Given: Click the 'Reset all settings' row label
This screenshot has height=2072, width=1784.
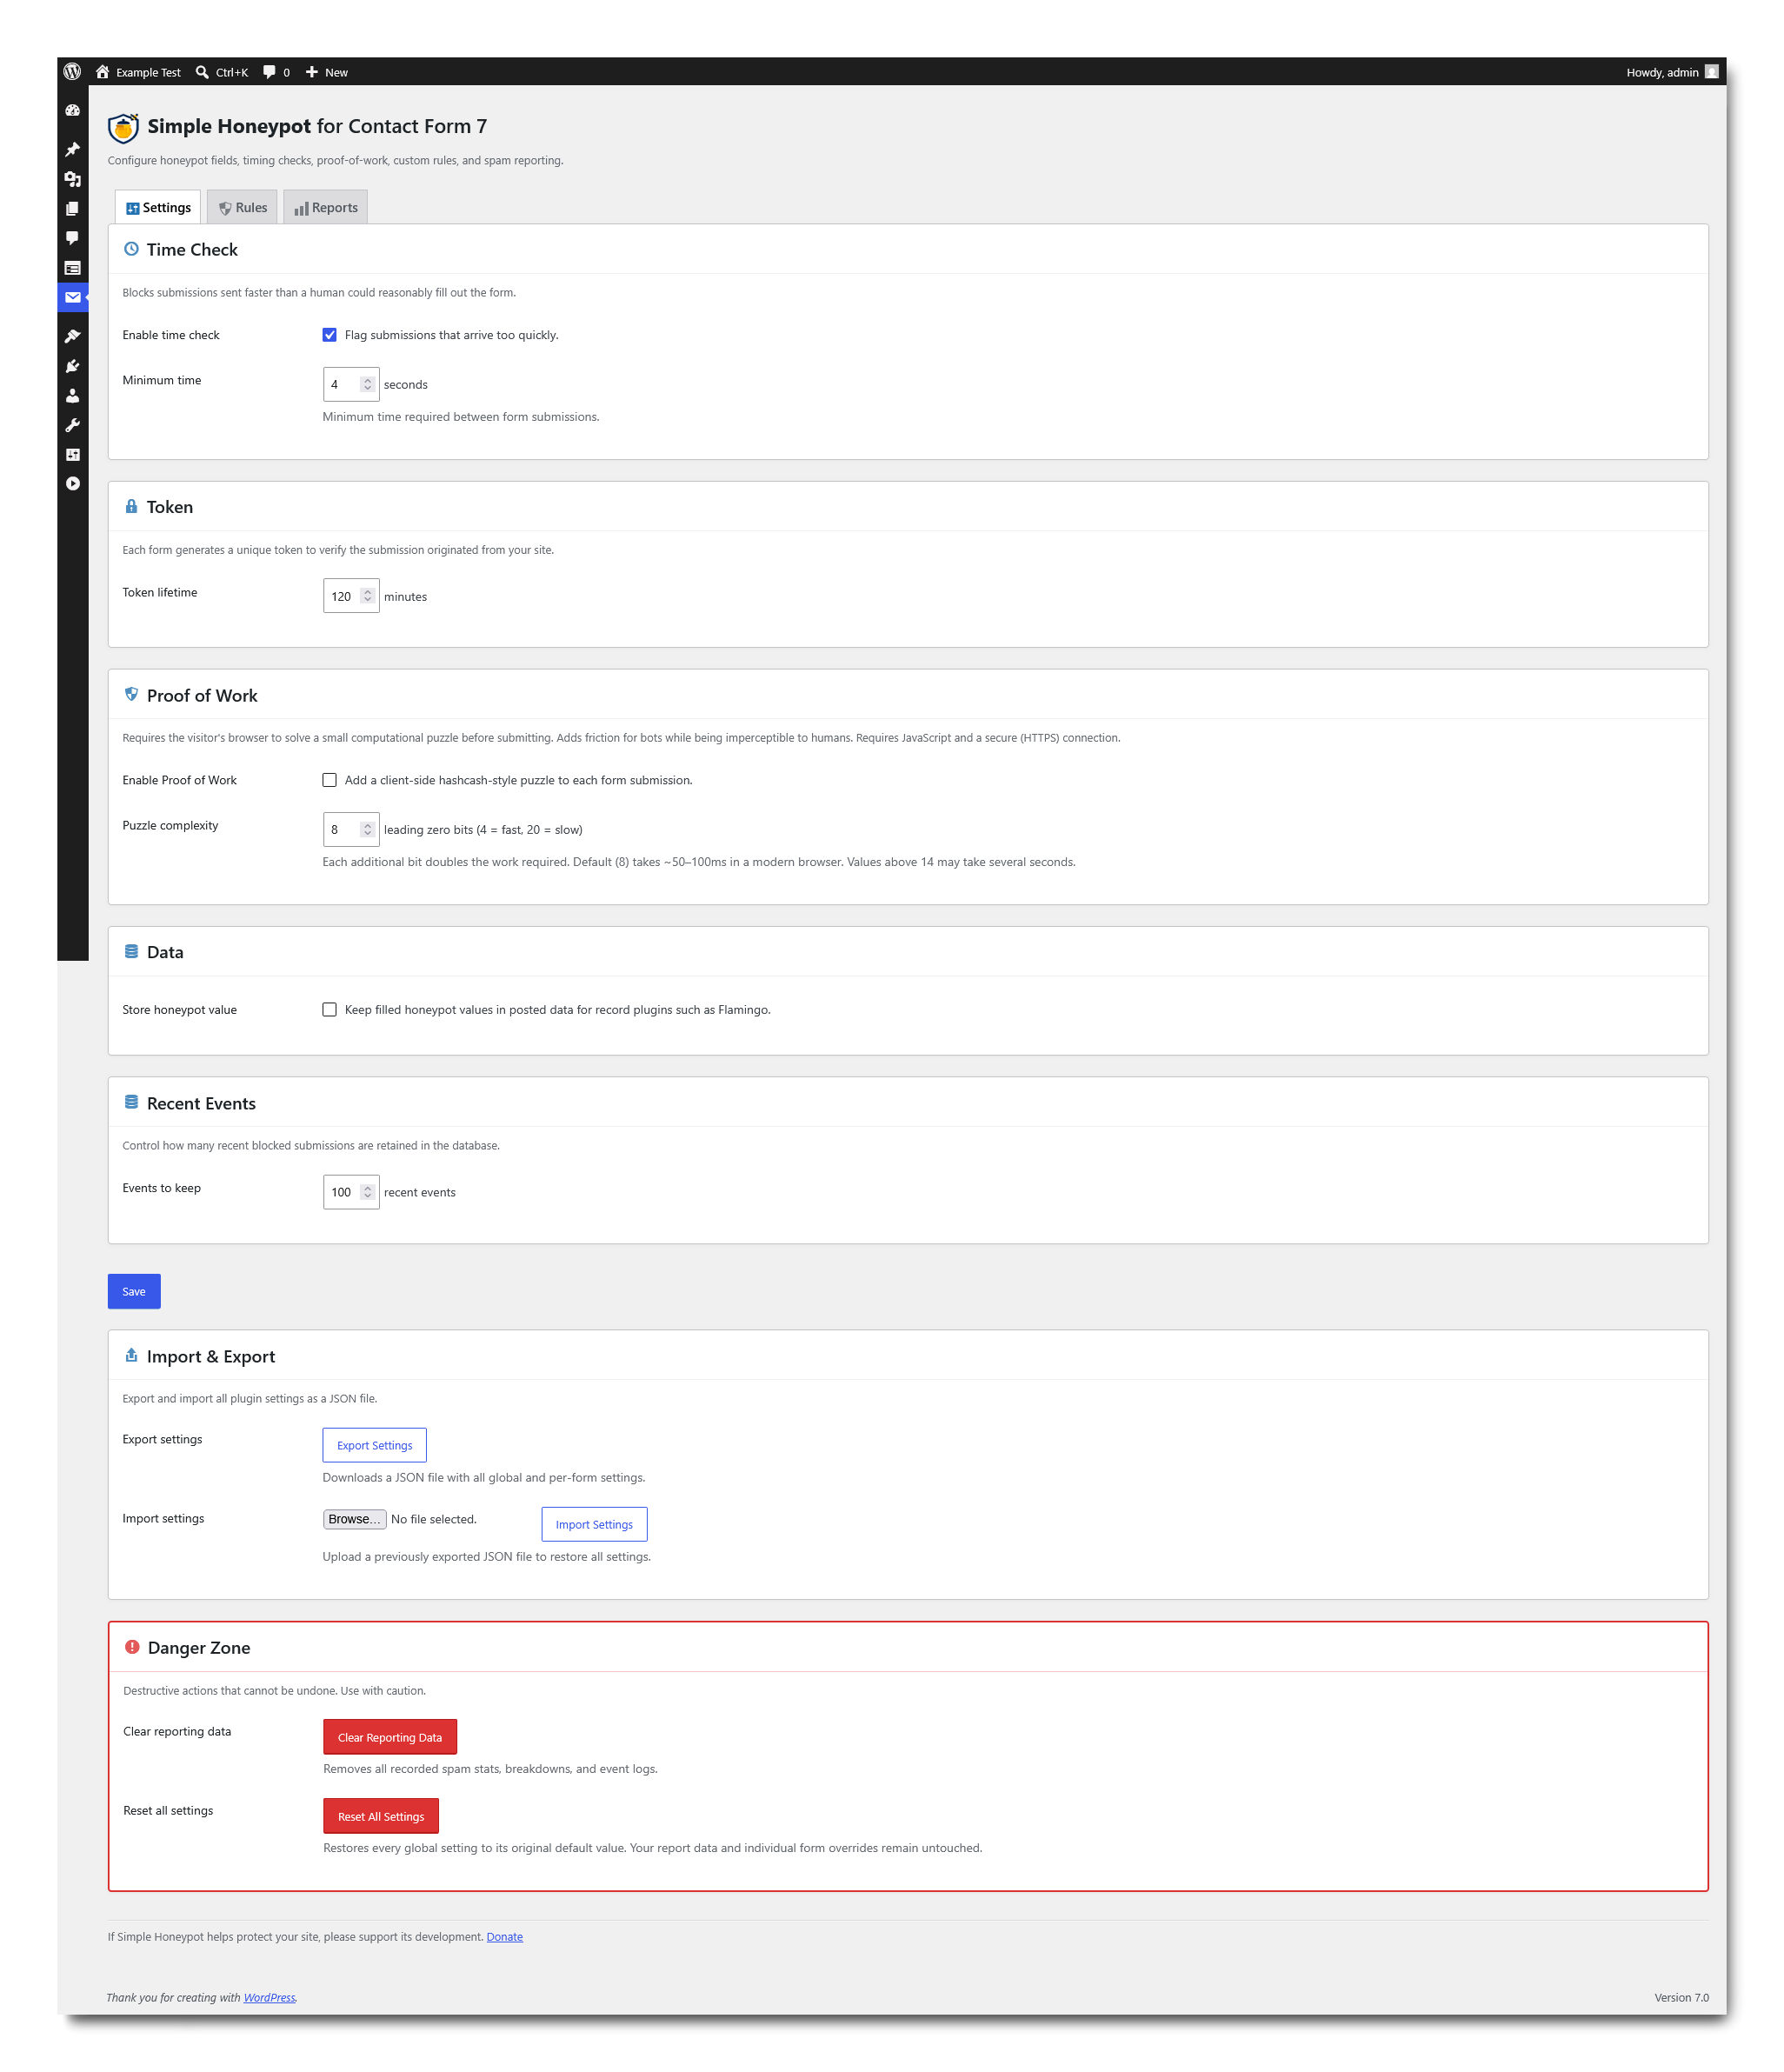Looking at the screenshot, I should coord(168,1811).
